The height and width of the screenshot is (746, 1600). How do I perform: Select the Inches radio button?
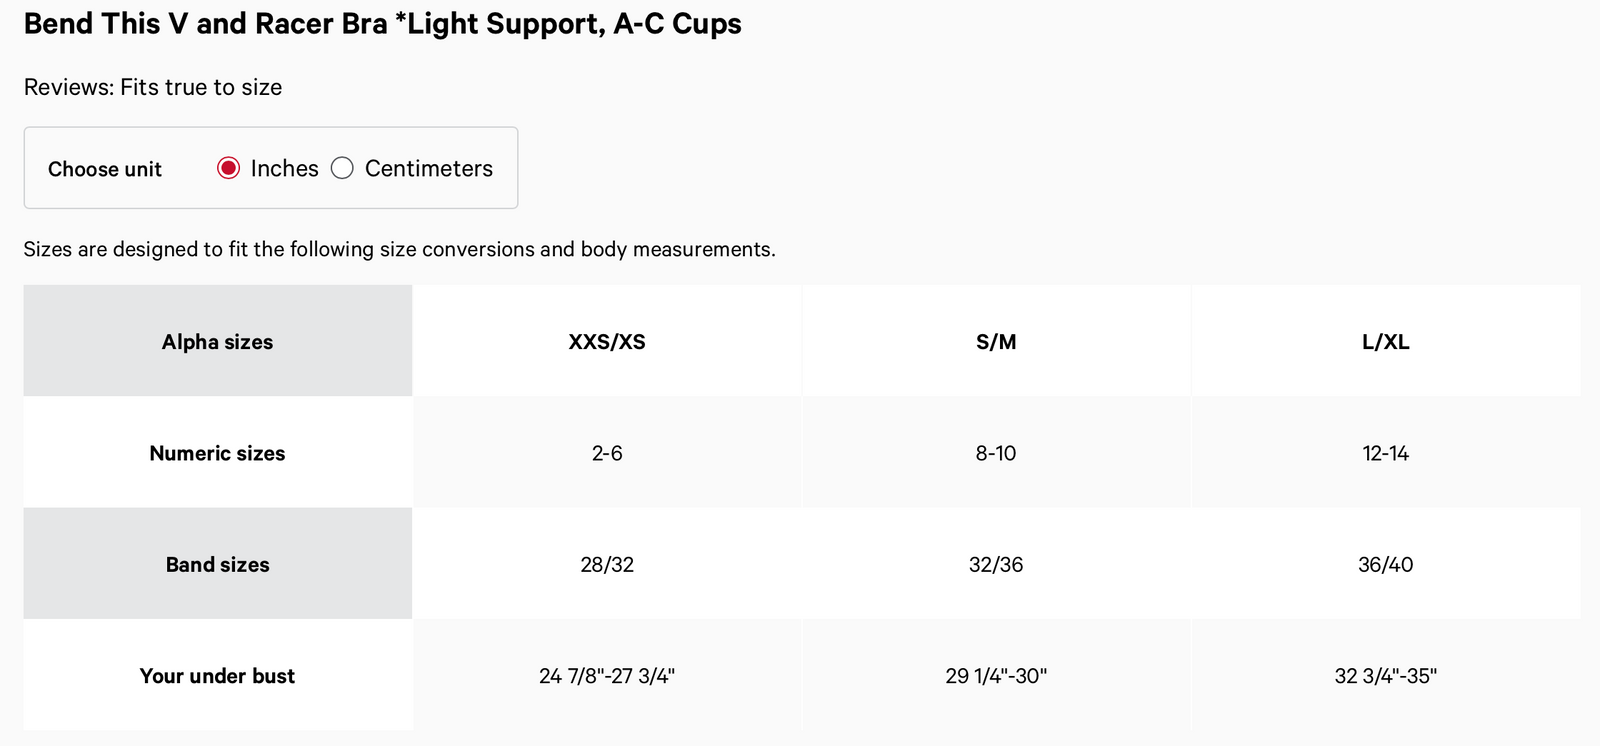click(229, 168)
